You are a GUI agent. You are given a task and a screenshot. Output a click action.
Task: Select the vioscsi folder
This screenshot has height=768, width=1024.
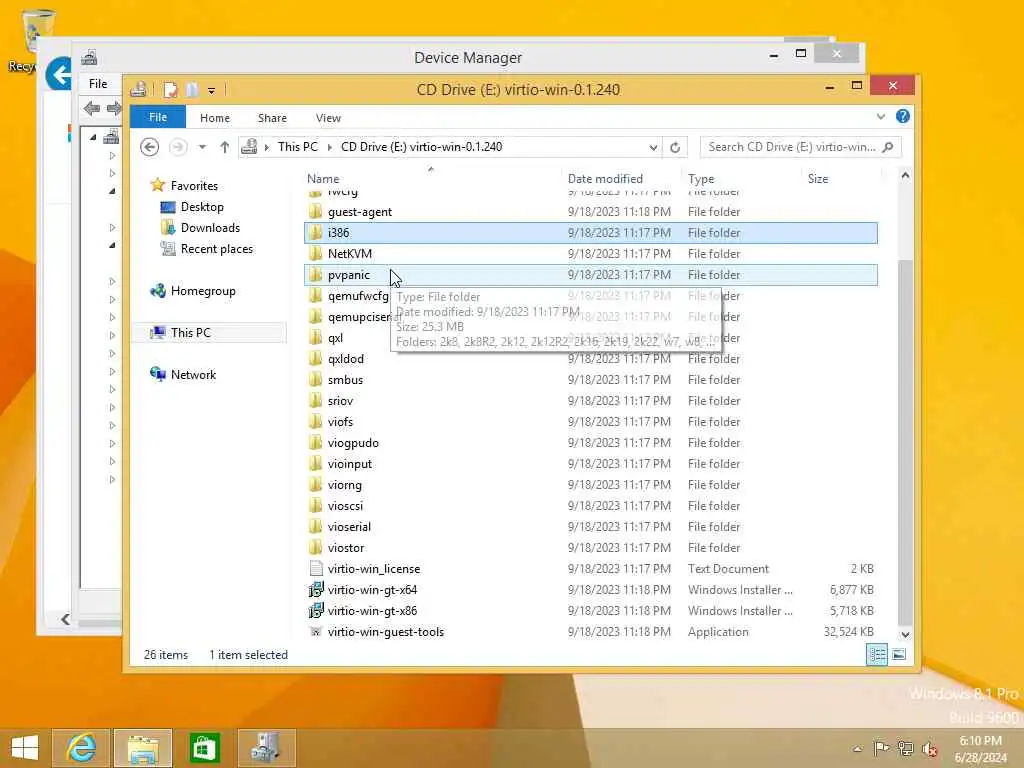tap(590, 505)
